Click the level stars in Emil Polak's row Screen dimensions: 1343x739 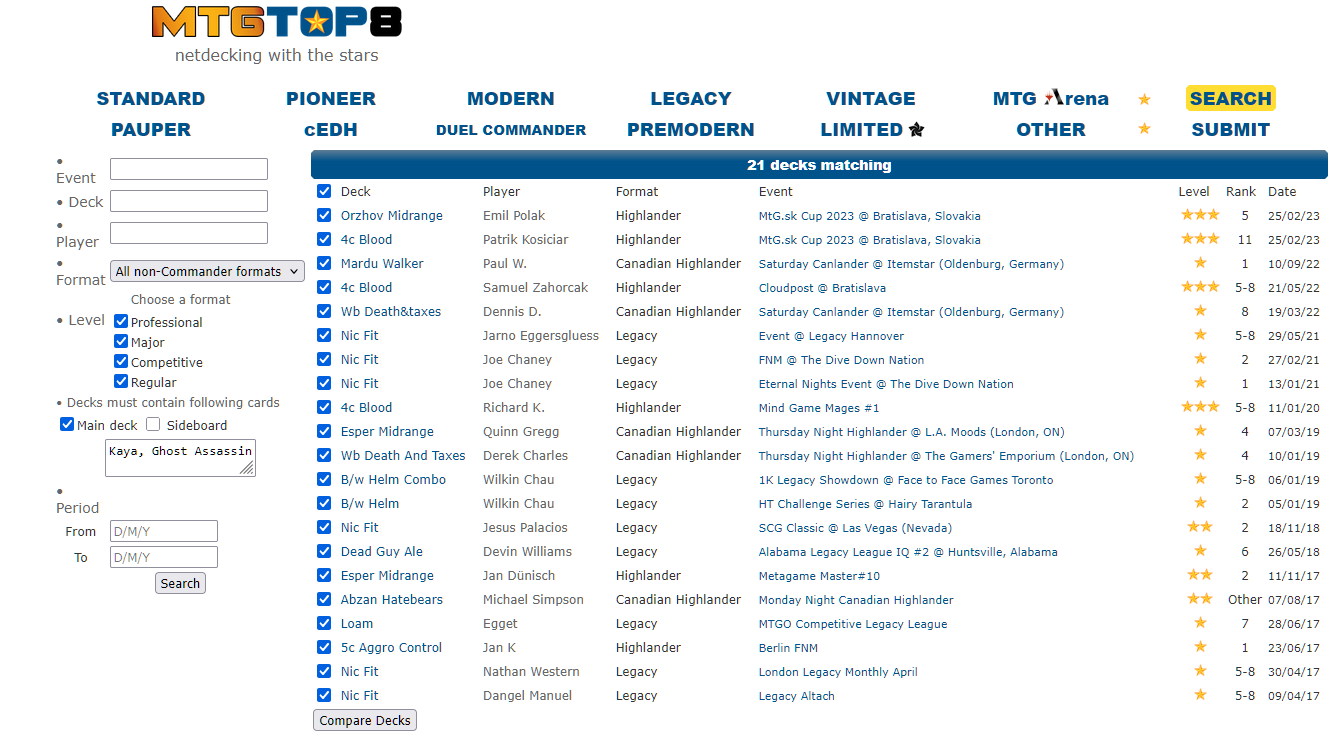(x=1200, y=215)
